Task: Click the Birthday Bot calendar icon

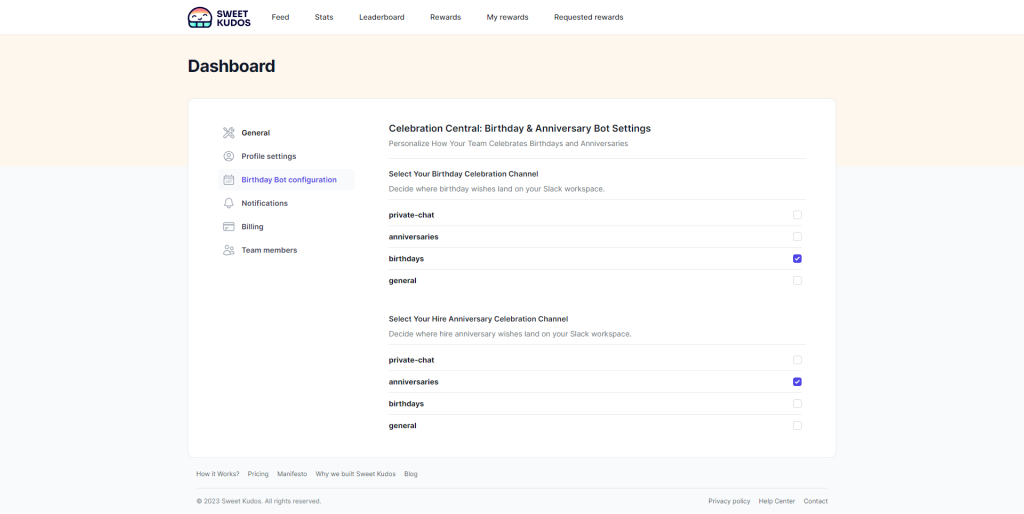Action: tap(229, 180)
